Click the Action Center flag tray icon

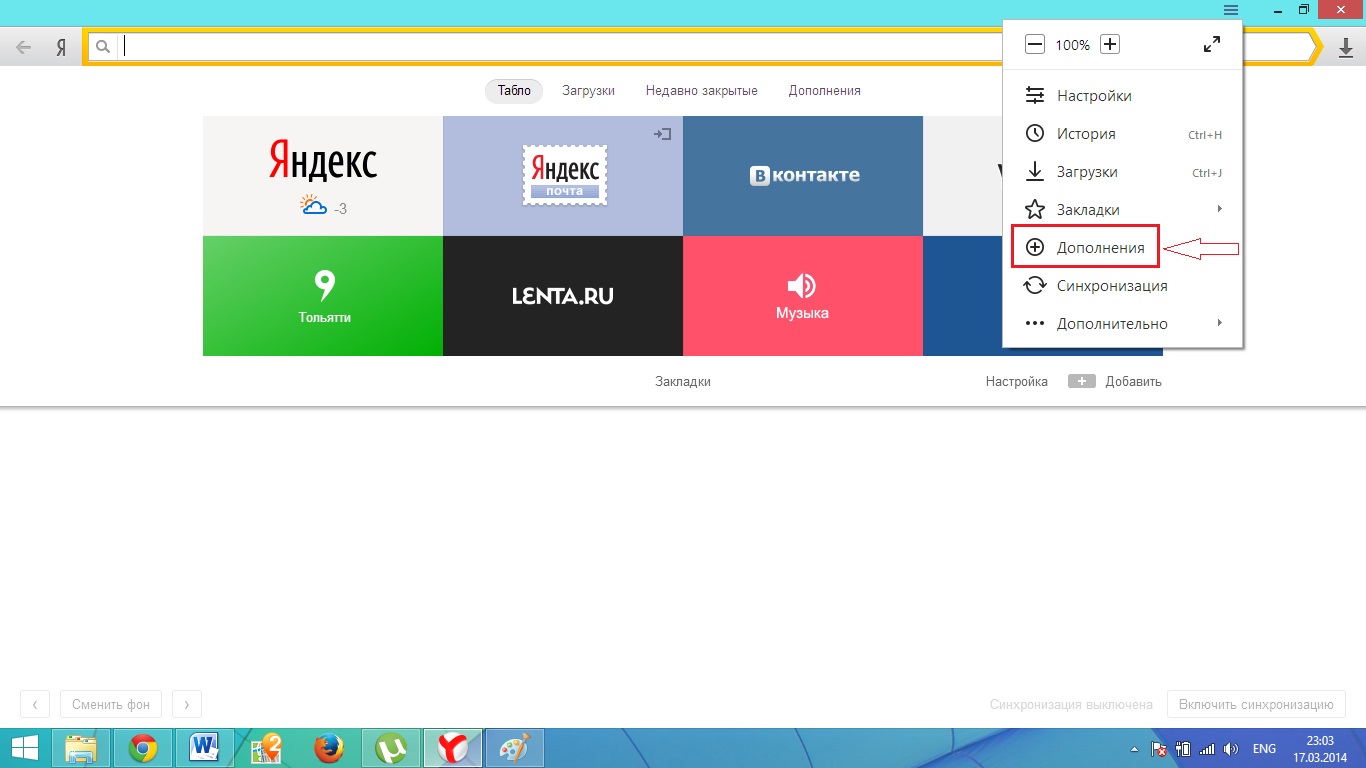[1160, 749]
